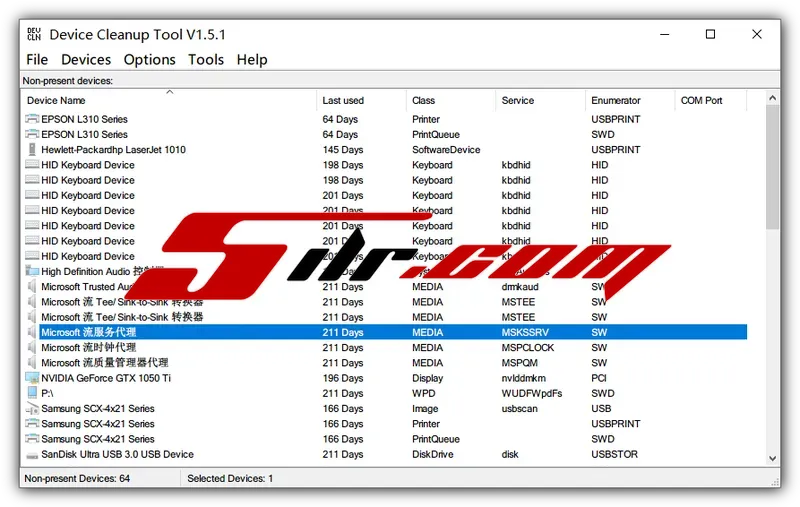
Task: Click speaker icon of Microsoft Trusted Audio row
Action: [32, 286]
